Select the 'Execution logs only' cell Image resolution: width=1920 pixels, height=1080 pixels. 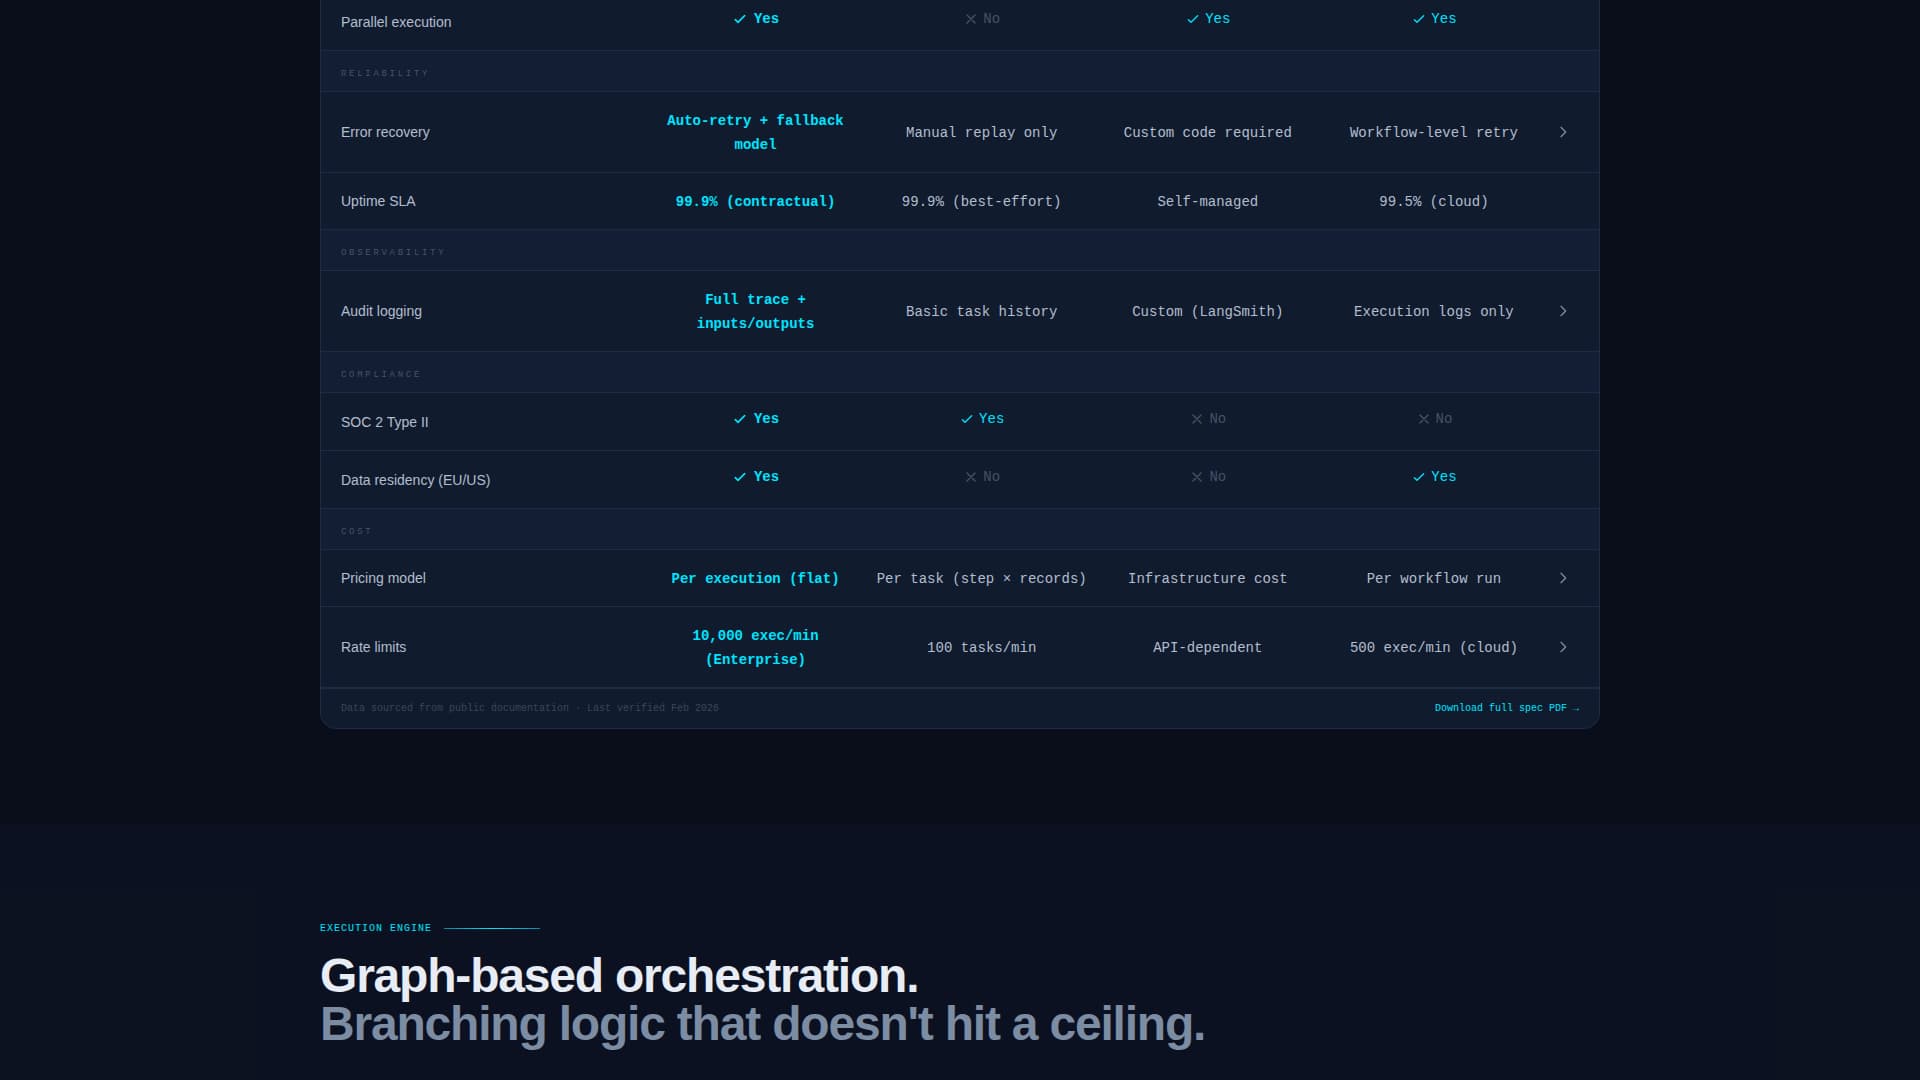click(x=1433, y=311)
